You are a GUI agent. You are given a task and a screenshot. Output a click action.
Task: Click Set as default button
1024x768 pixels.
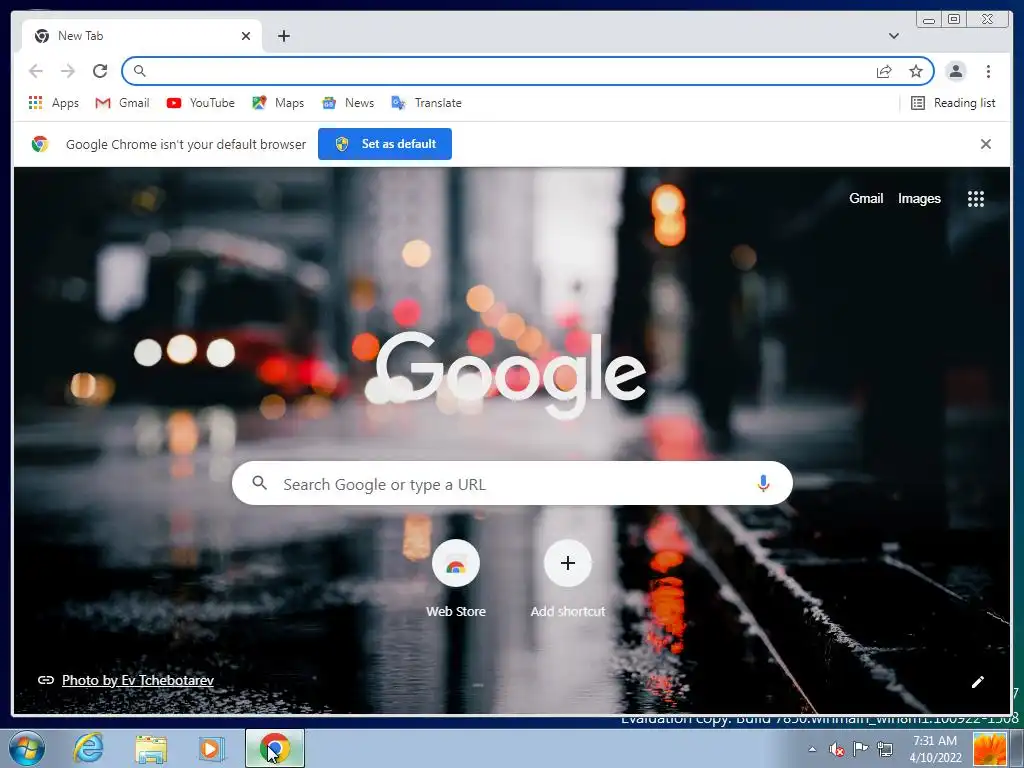385,144
